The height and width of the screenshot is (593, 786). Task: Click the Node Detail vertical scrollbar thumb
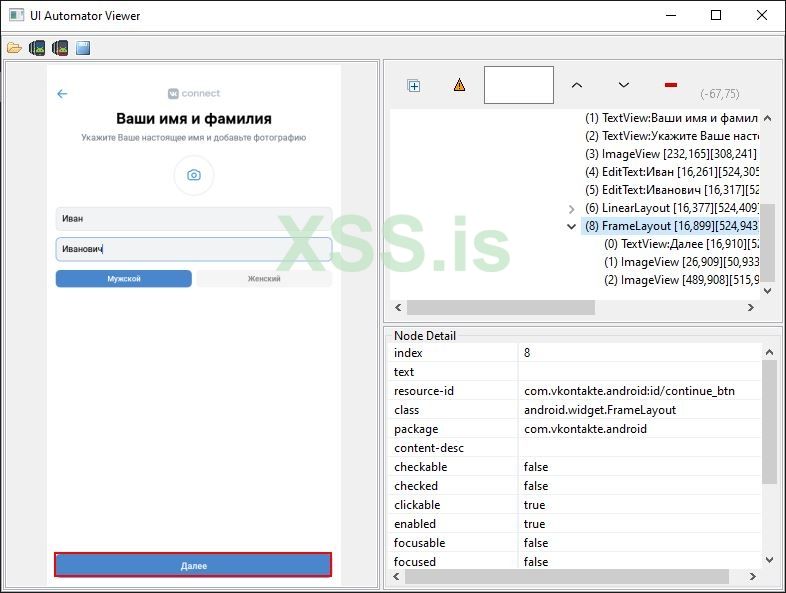[x=768, y=422]
